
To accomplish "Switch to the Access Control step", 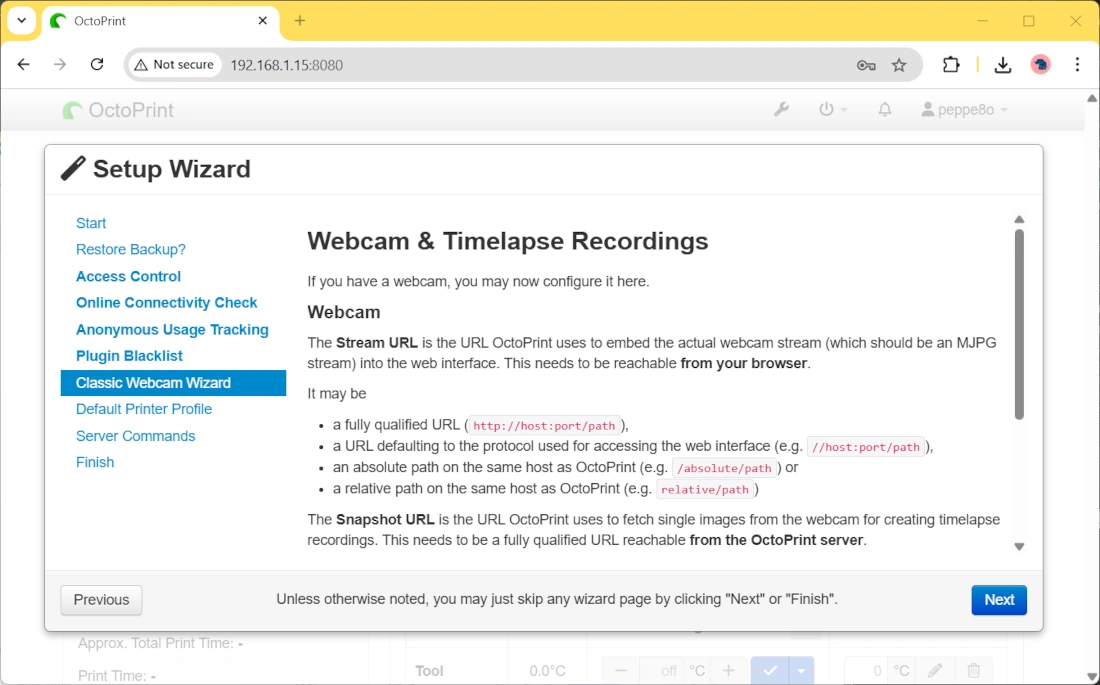I will coord(128,277).
